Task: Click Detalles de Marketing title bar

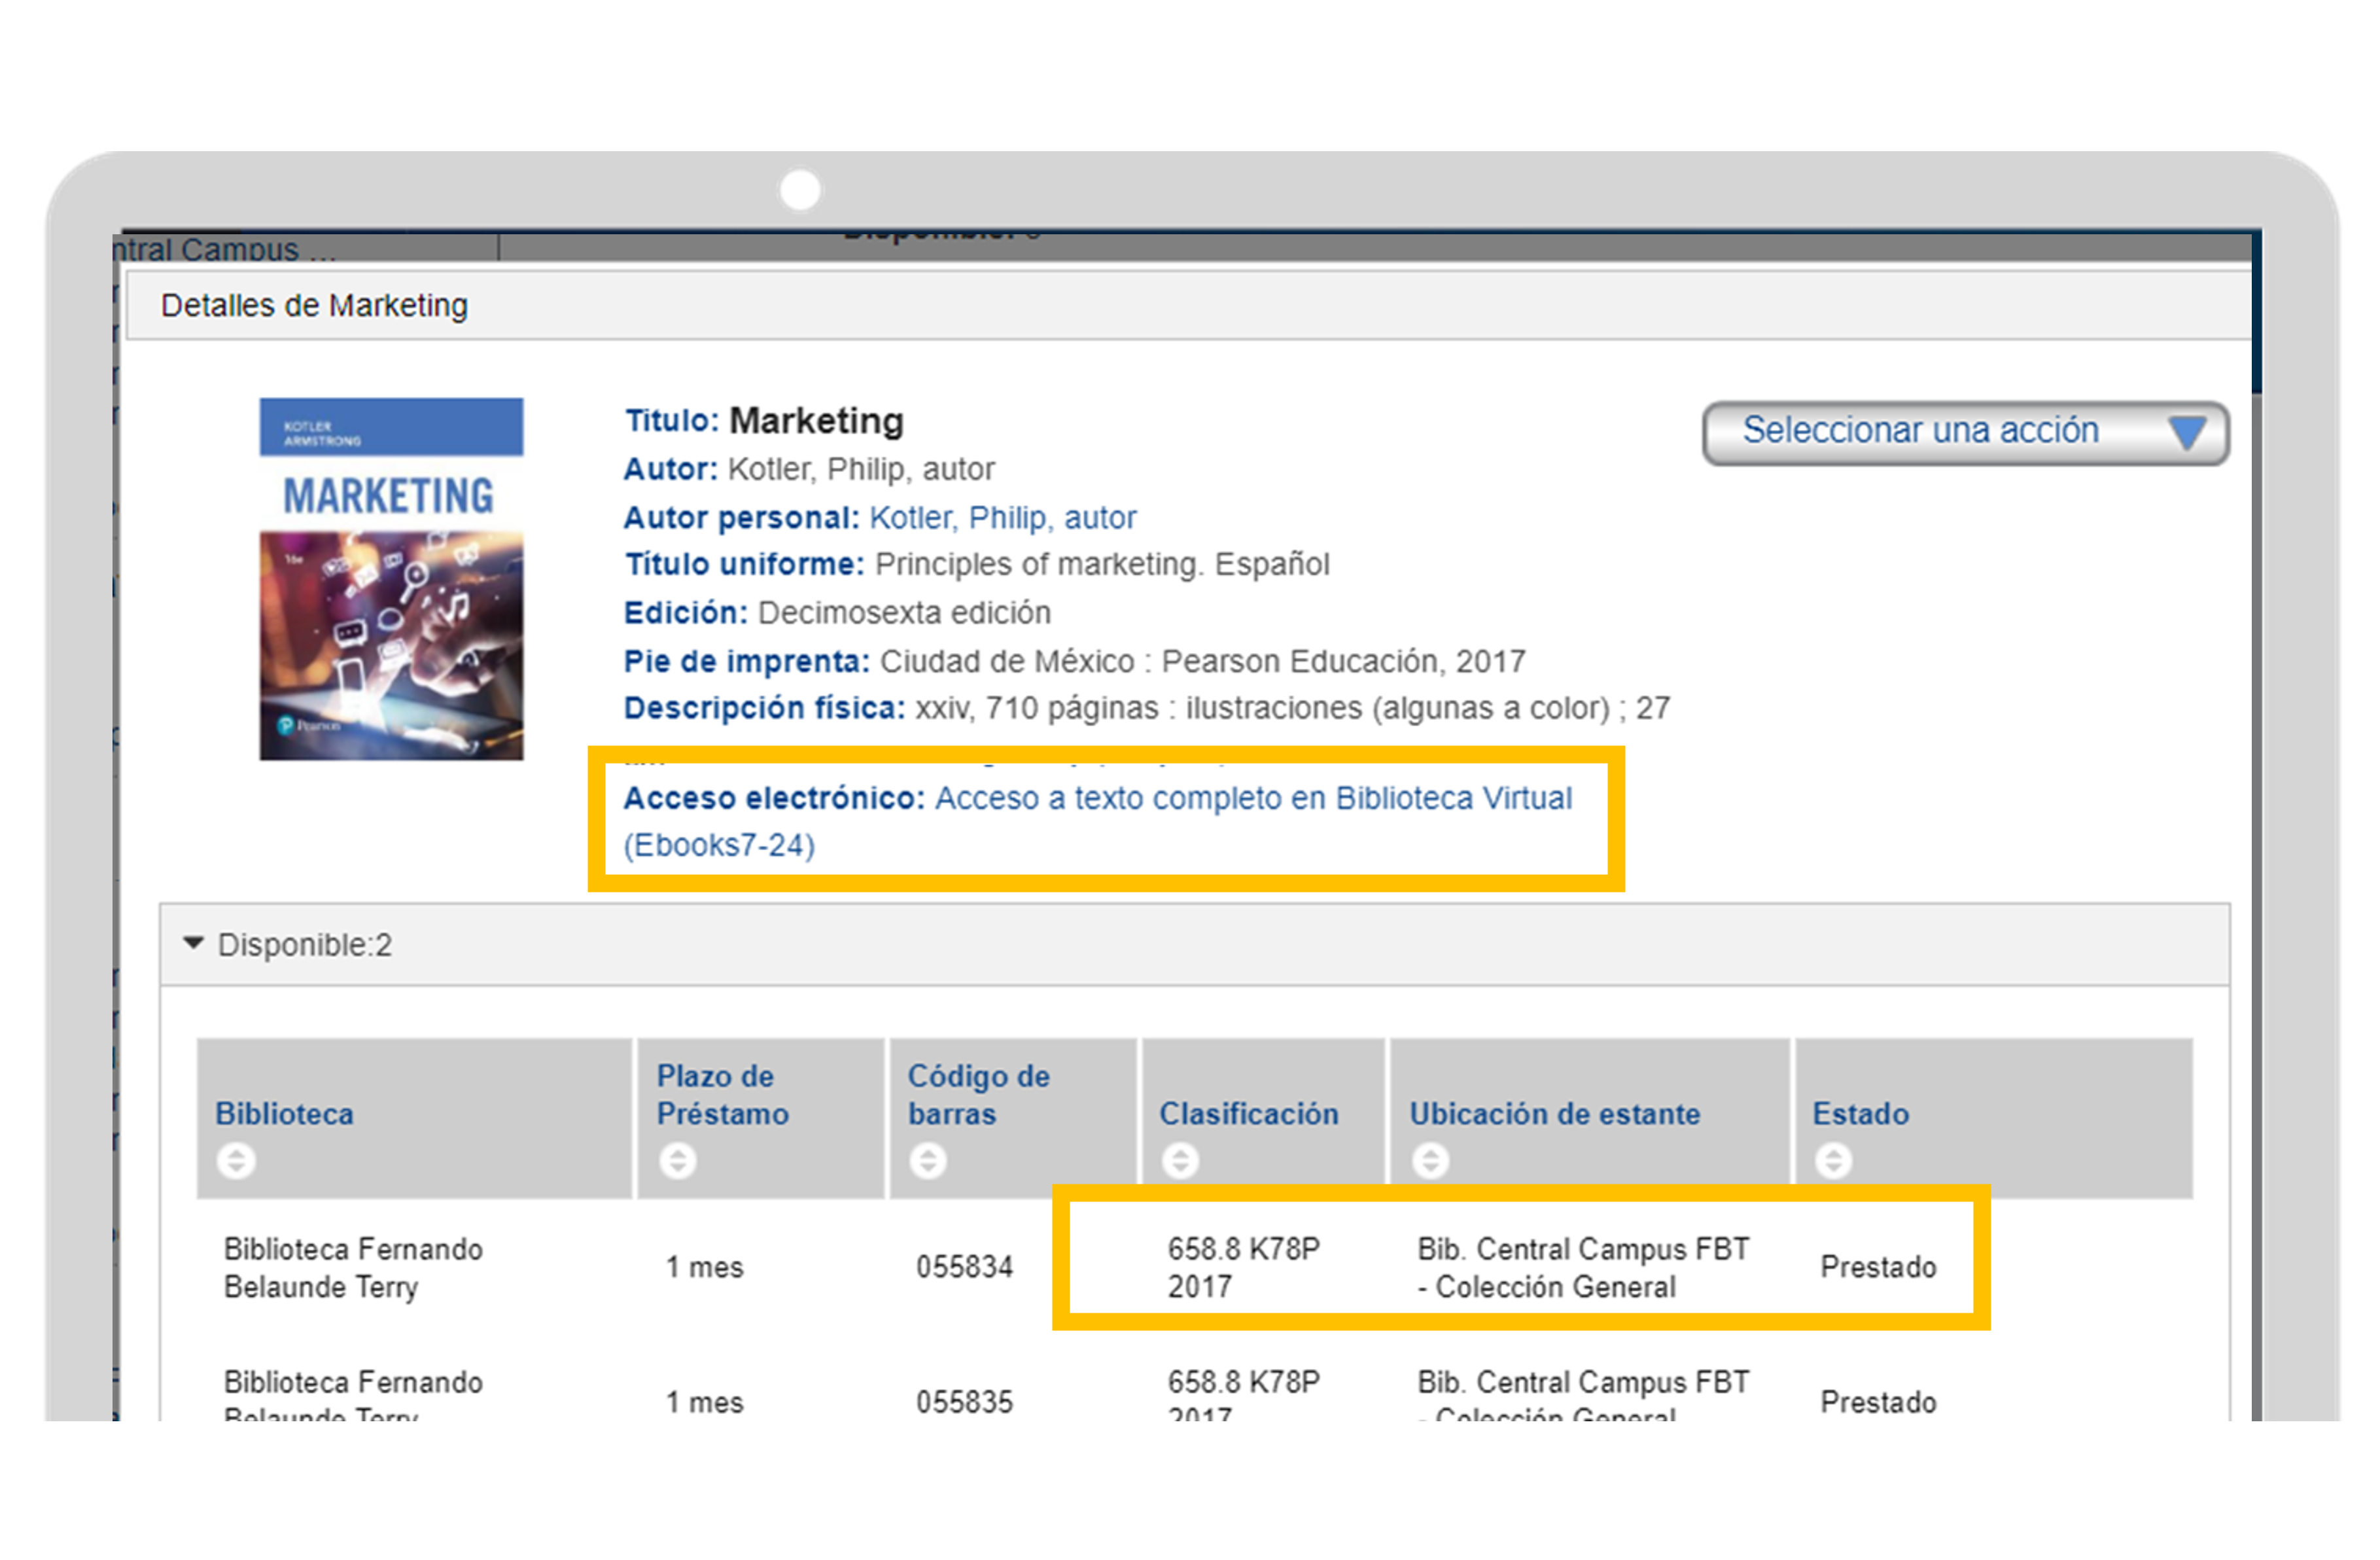Action: click(314, 305)
